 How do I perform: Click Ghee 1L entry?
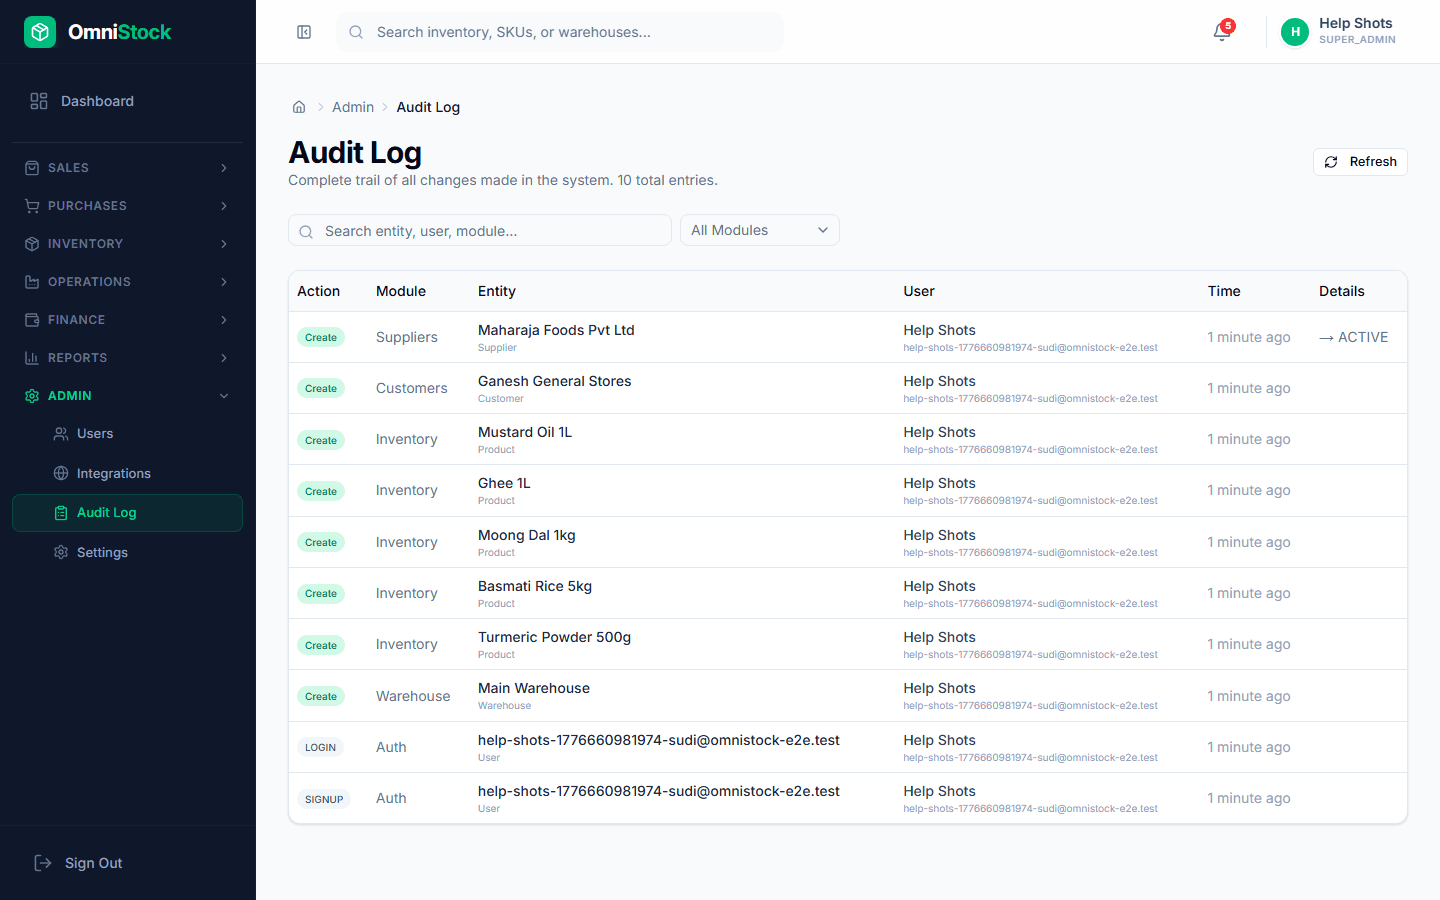pyautogui.click(x=504, y=483)
